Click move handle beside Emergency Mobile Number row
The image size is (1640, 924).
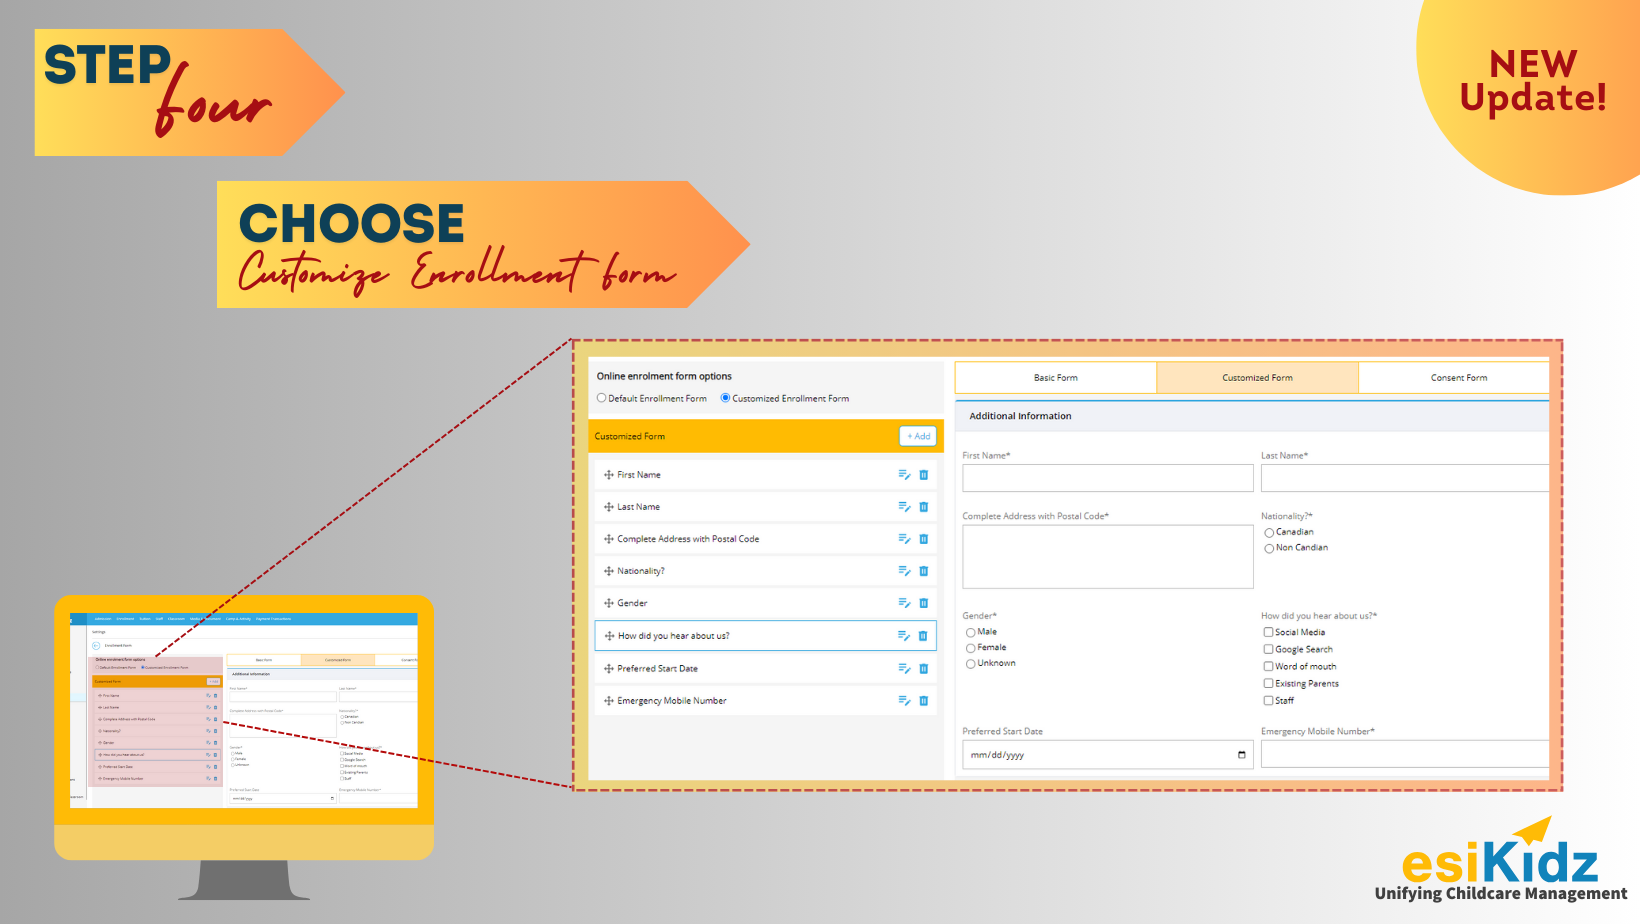click(609, 701)
